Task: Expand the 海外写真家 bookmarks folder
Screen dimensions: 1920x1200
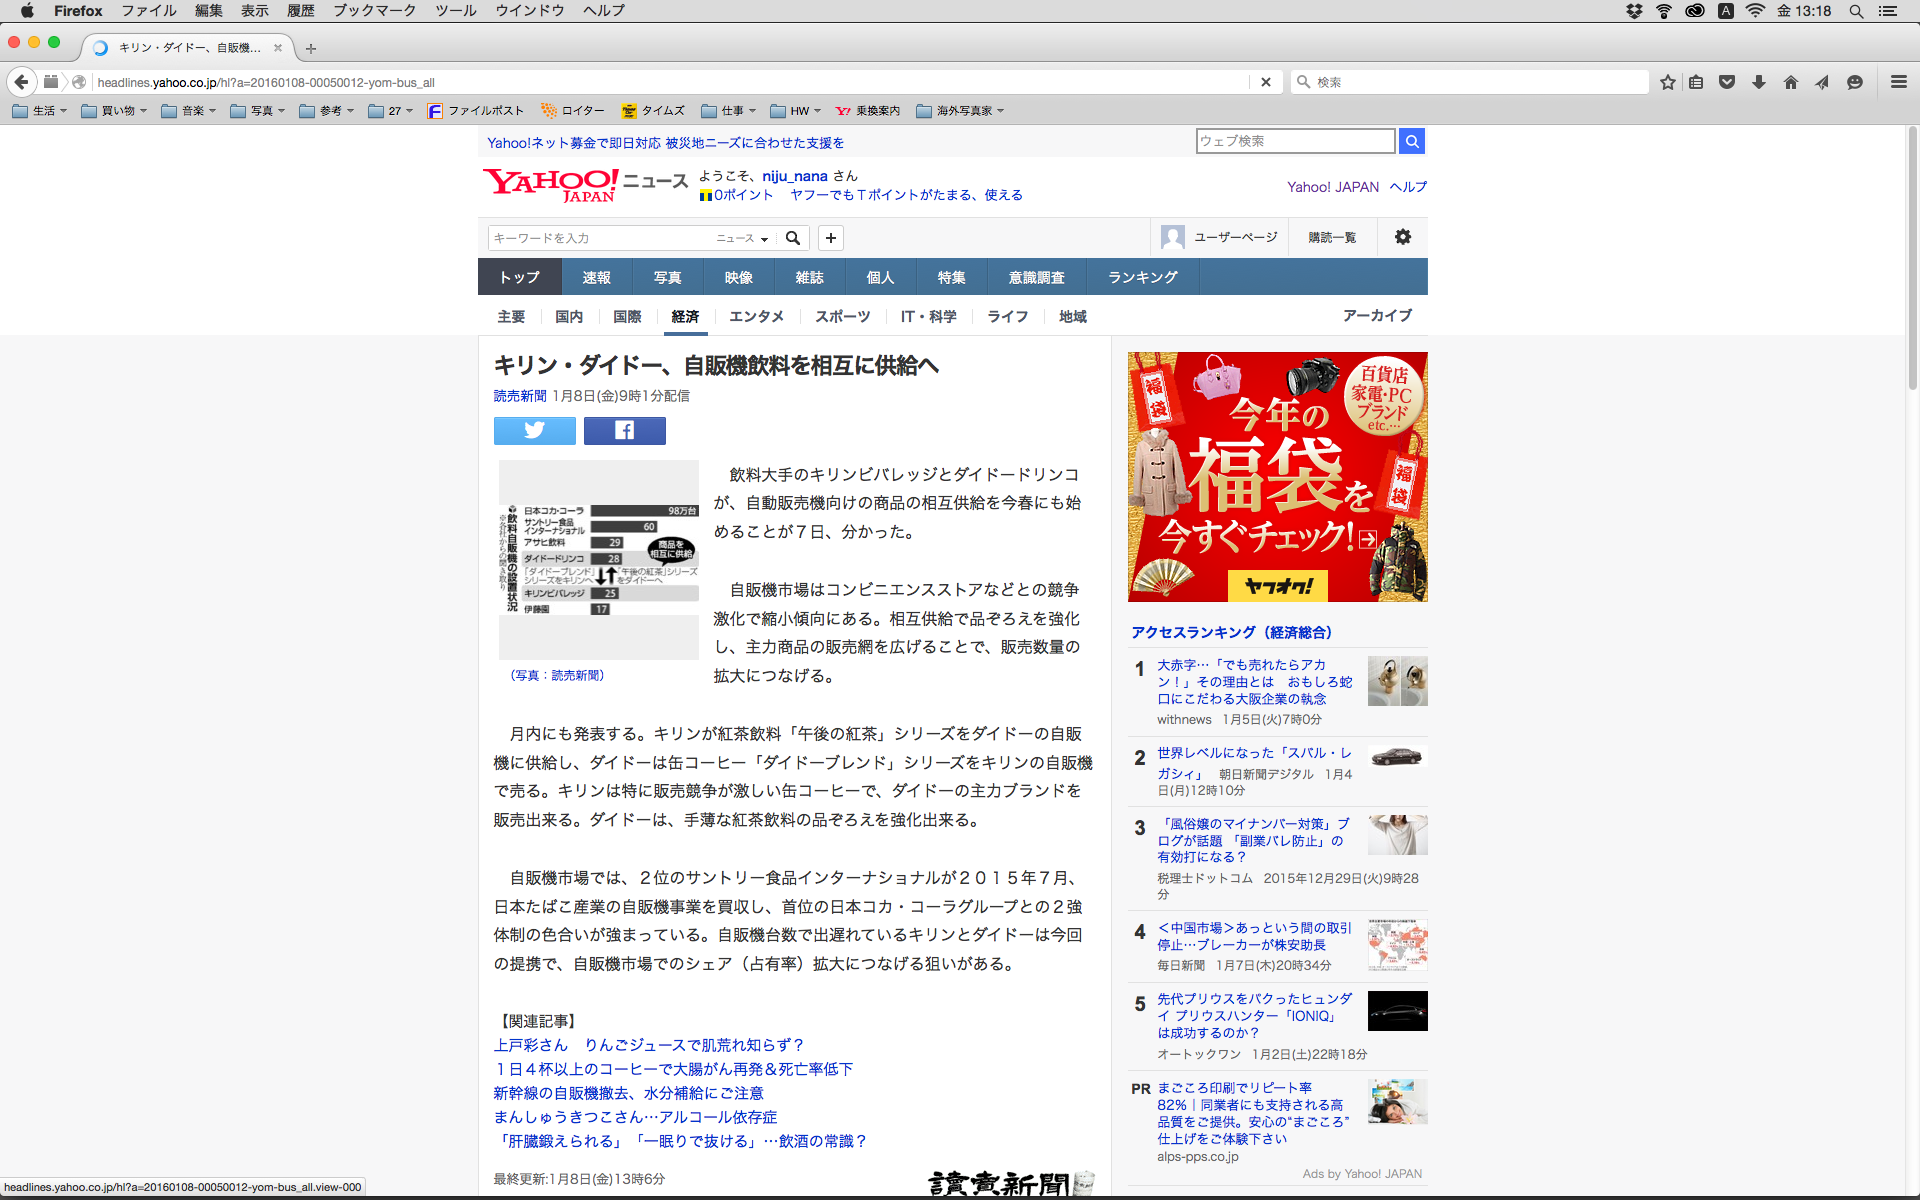Action: point(959,111)
